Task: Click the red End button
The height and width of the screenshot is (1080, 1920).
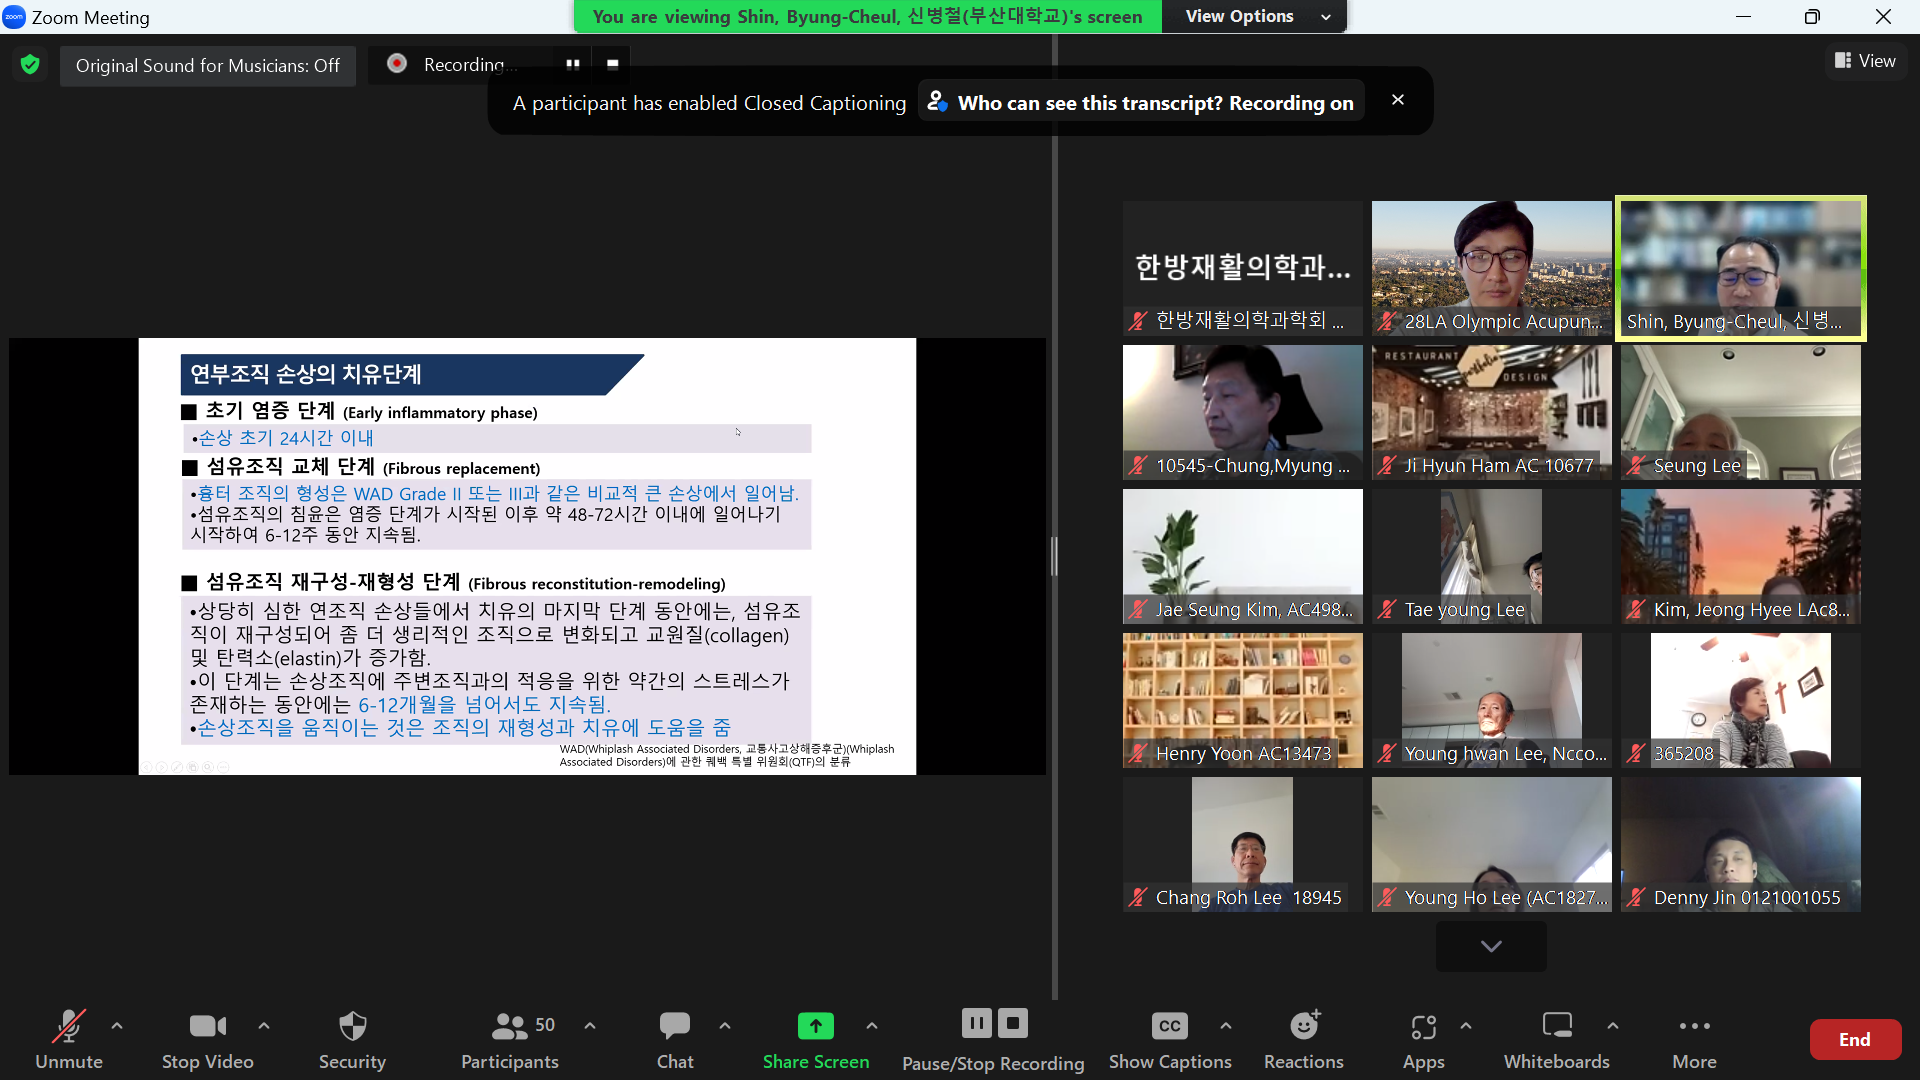Action: point(1855,1039)
